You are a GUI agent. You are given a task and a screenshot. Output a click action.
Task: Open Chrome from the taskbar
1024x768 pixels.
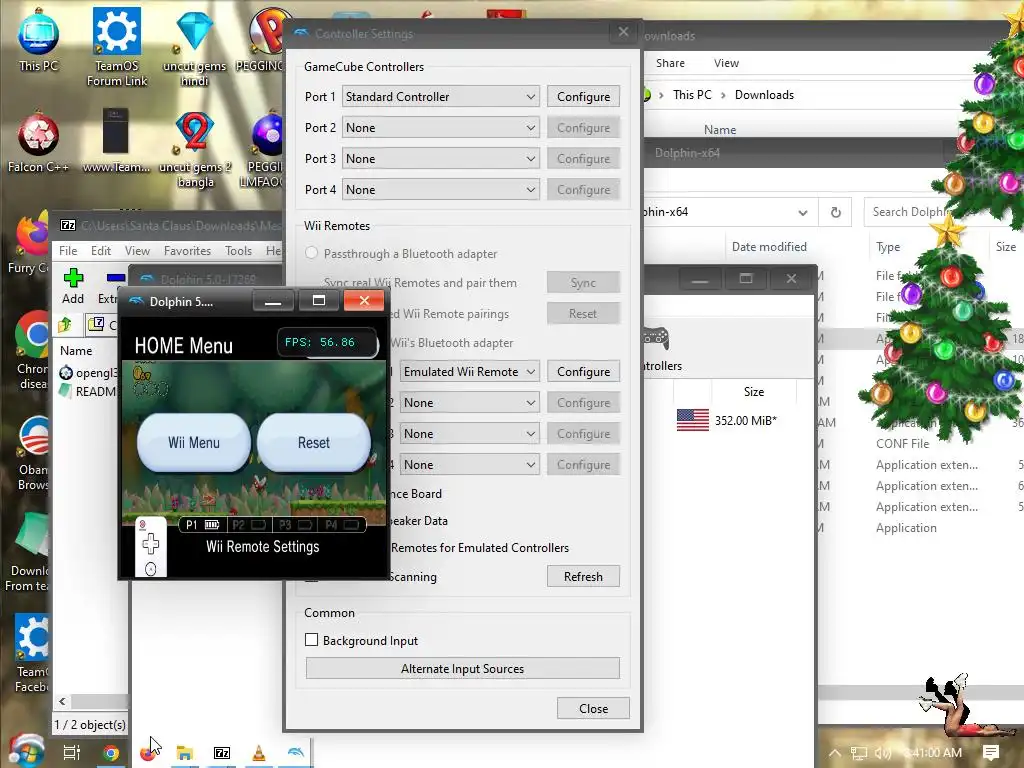[x=111, y=753]
